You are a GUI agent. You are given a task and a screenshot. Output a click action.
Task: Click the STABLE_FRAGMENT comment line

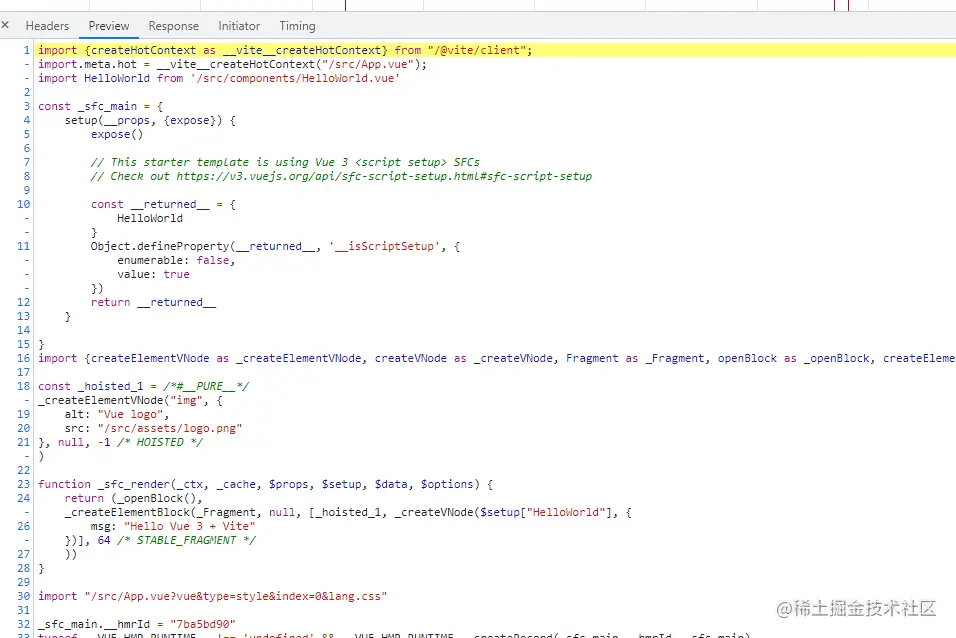click(x=160, y=540)
